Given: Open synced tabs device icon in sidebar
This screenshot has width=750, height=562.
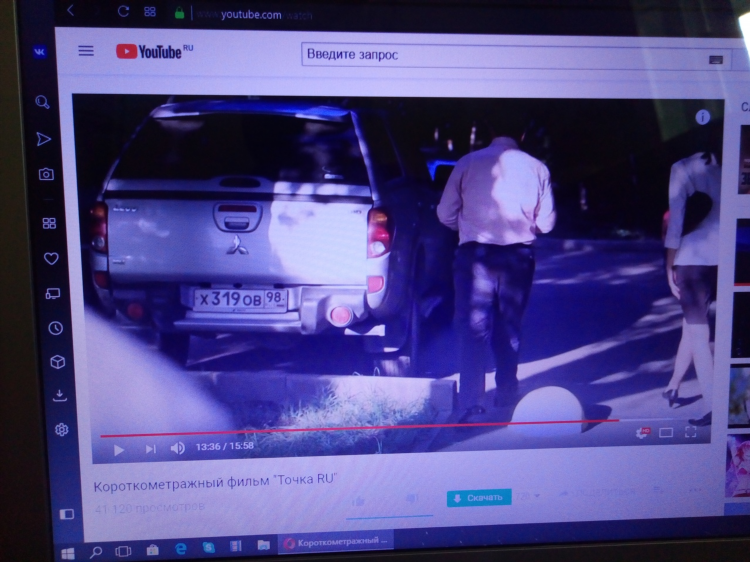Looking at the screenshot, I should click(53, 294).
